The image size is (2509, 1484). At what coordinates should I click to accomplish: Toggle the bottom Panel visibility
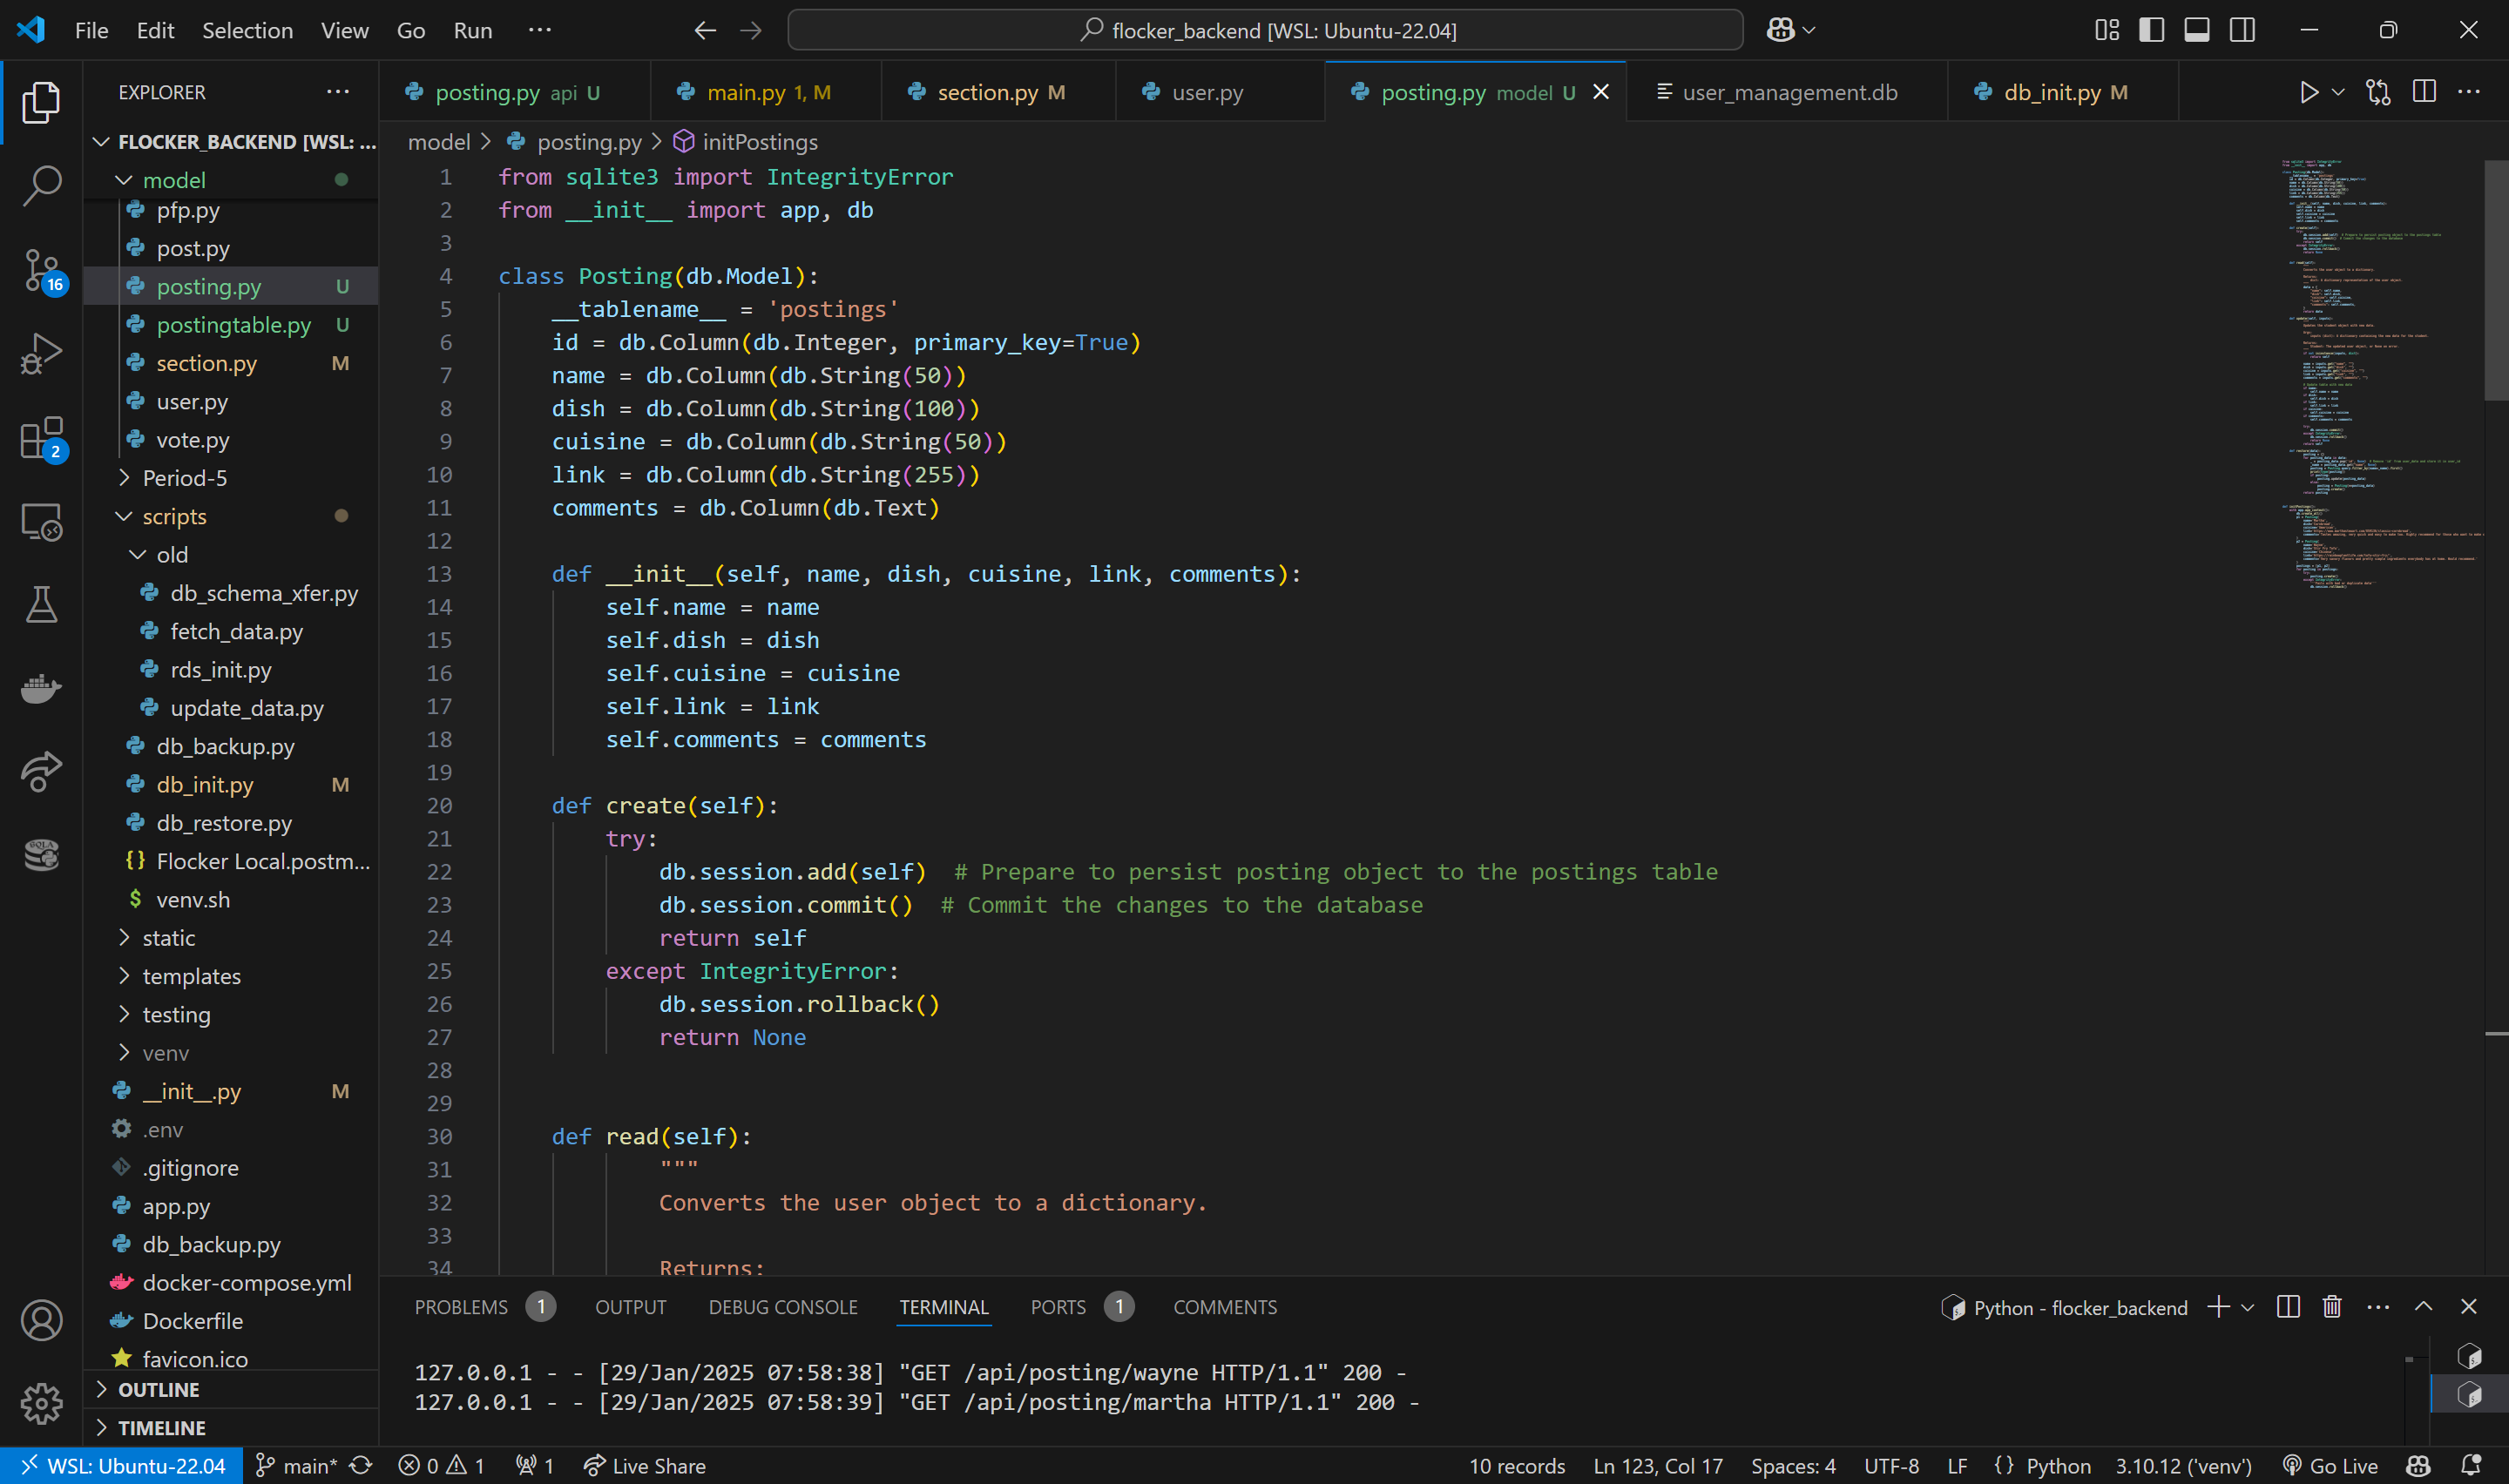coord(2197,30)
